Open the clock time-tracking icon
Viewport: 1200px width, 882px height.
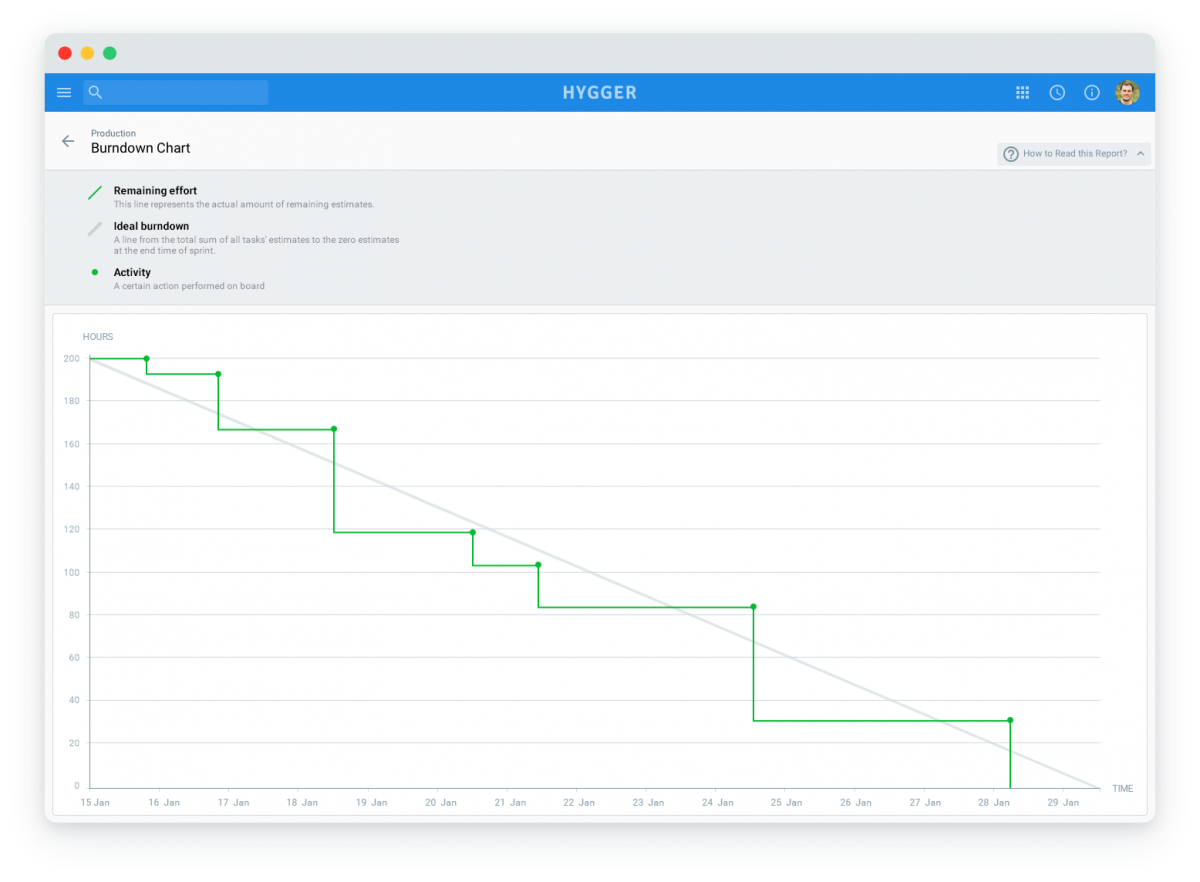1057,93
